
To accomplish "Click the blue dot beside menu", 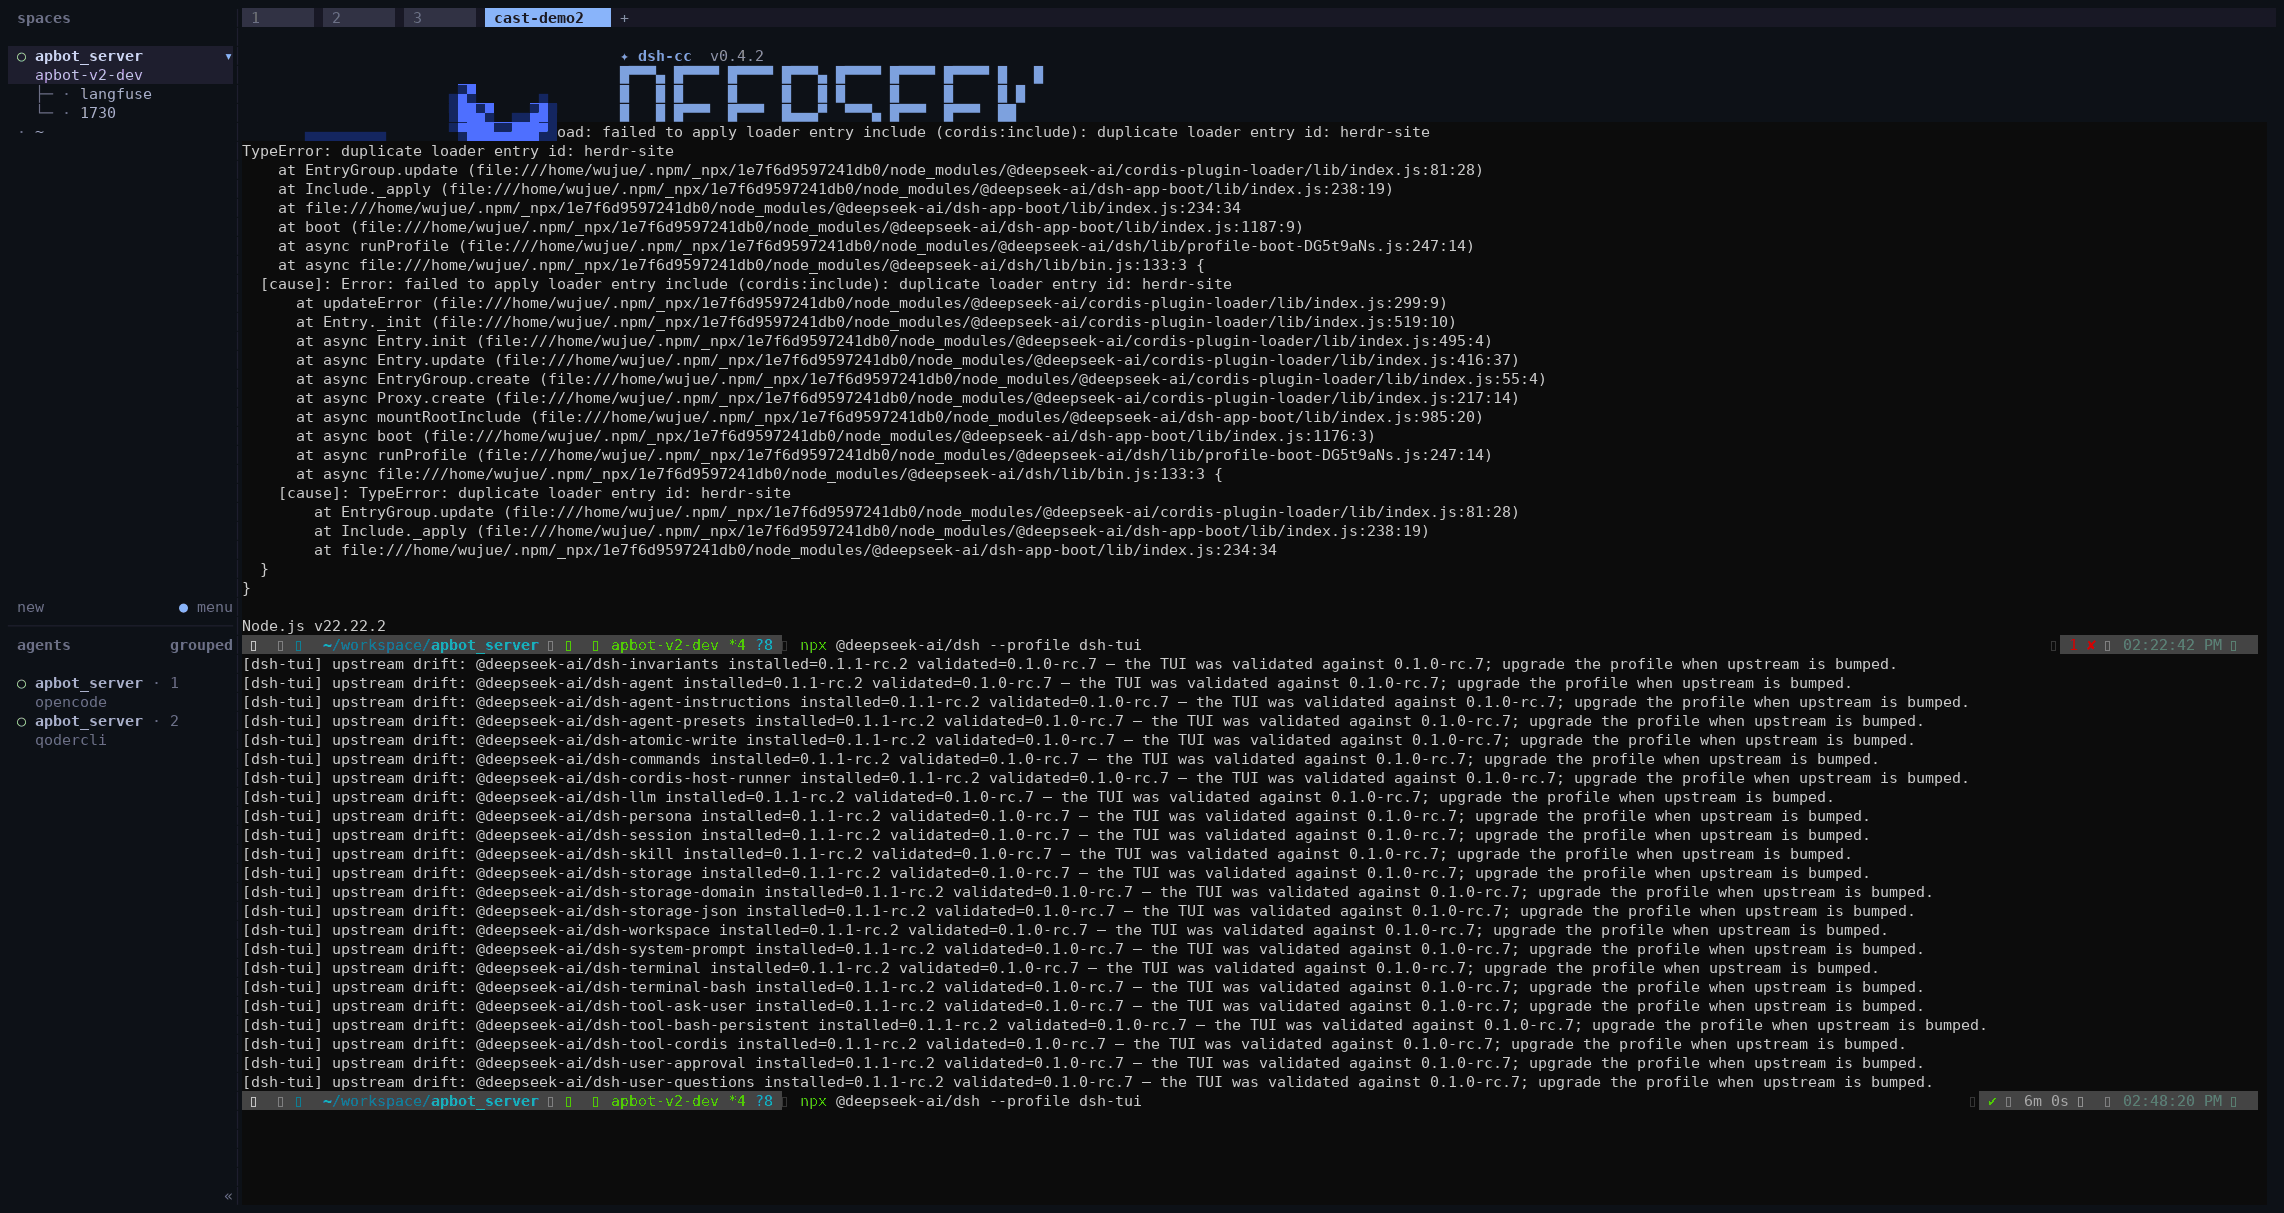I will pos(183,608).
